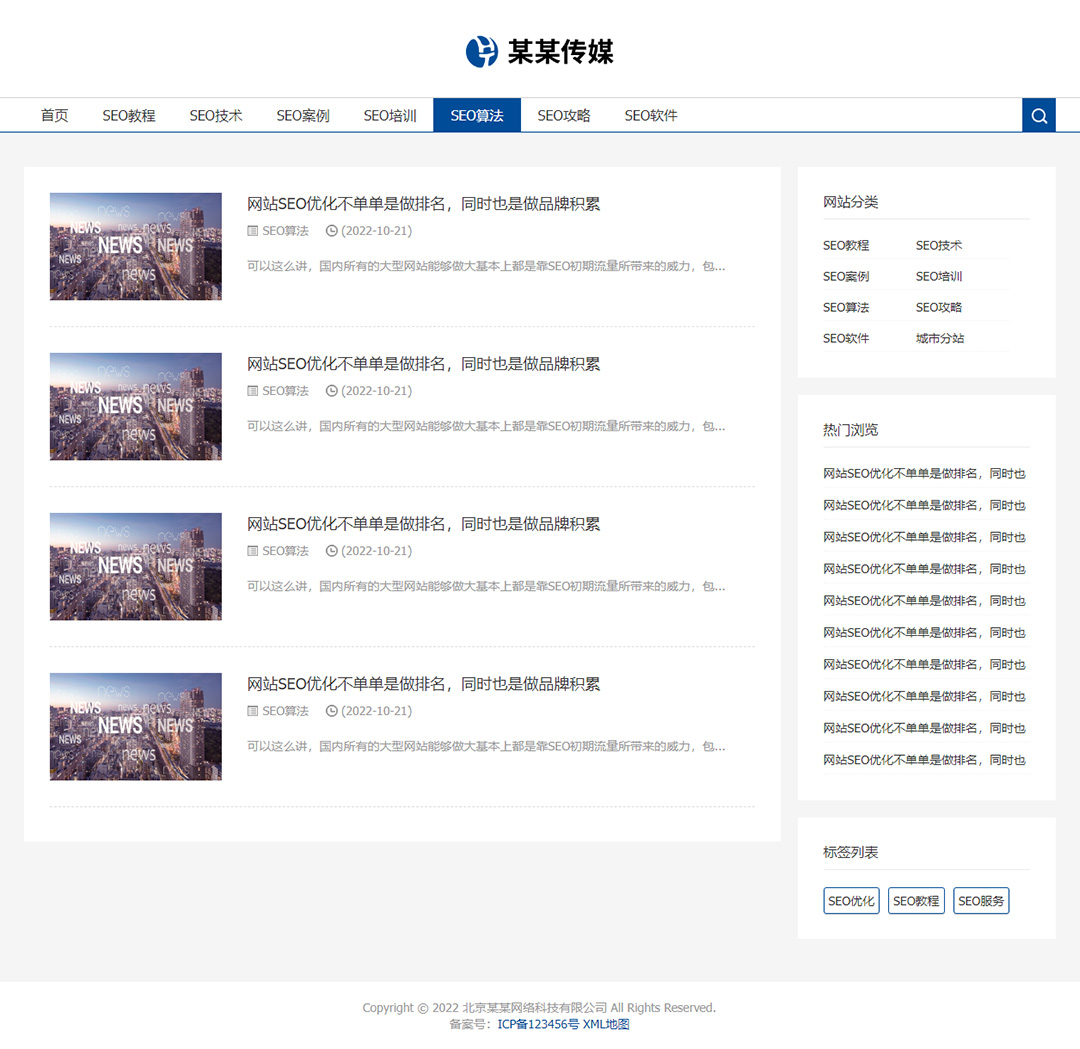Choose SEO培训 in the 网站分类 panel

click(939, 277)
